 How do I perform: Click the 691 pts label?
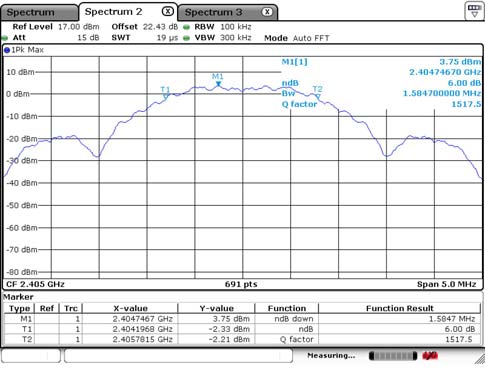pos(241,284)
